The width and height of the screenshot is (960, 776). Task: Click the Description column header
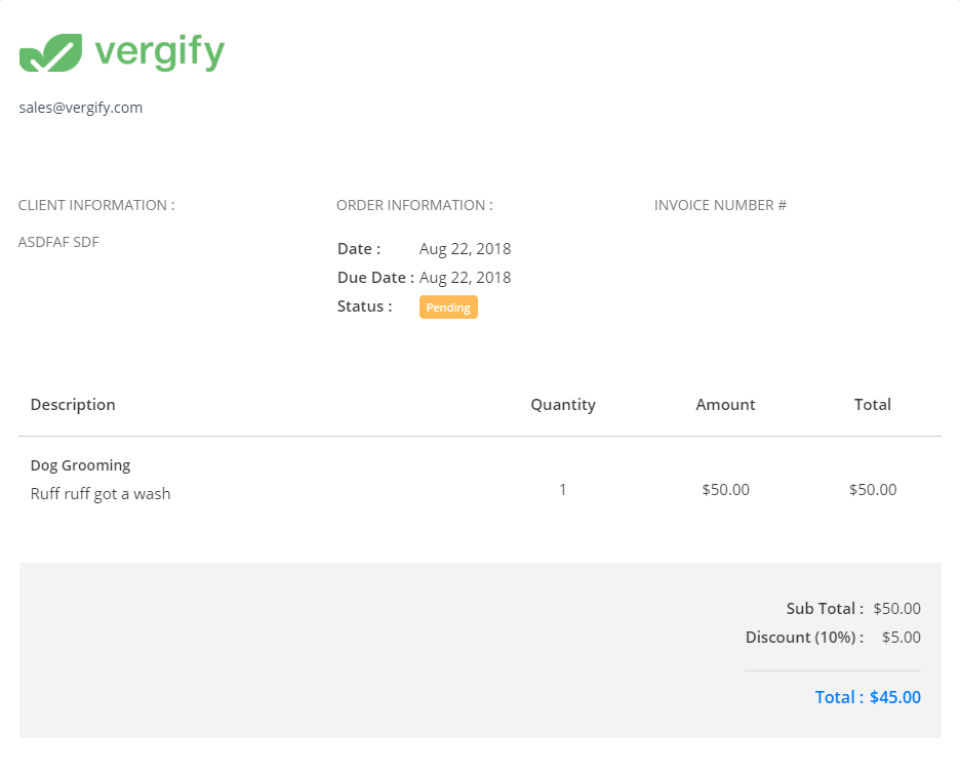coord(73,405)
